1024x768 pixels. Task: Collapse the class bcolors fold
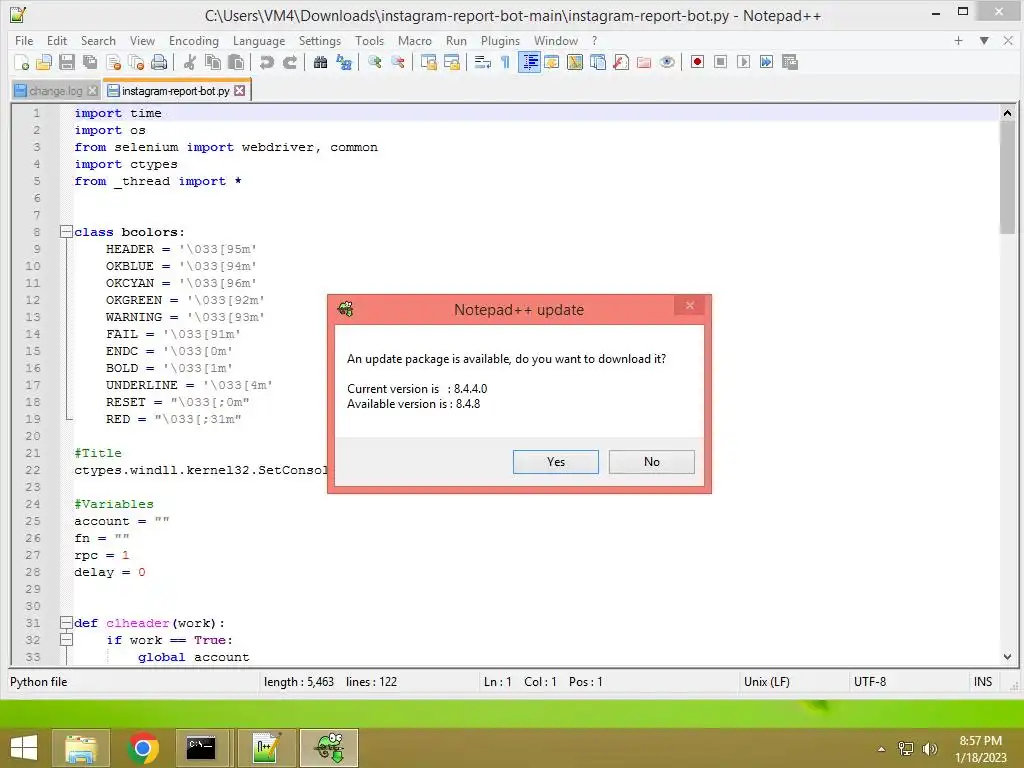pyautogui.click(x=66, y=231)
